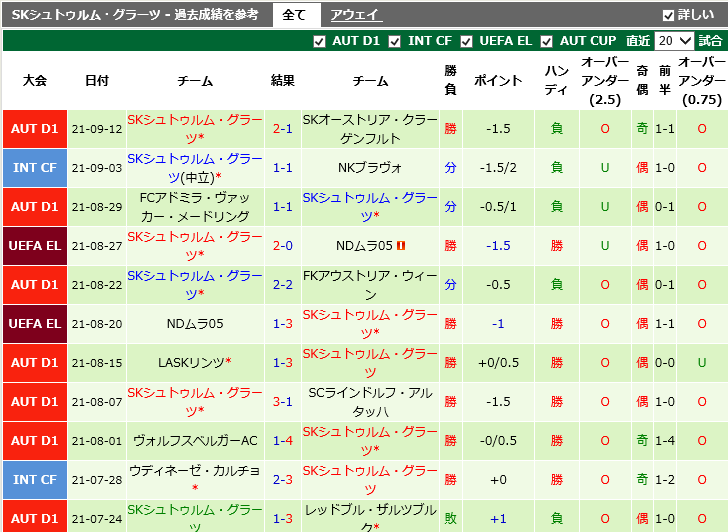The image size is (728, 532).
Task: Open SKオーストリア・クラーゲンフルト team link
Action: tap(370, 129)
